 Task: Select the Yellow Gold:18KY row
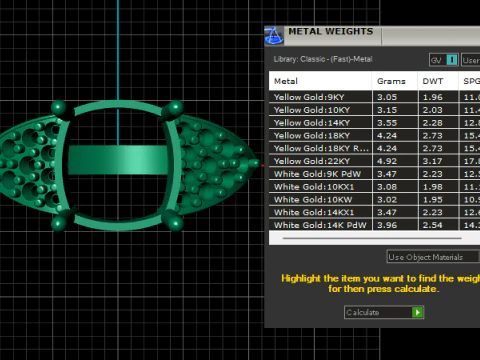[x=374, y=135]
